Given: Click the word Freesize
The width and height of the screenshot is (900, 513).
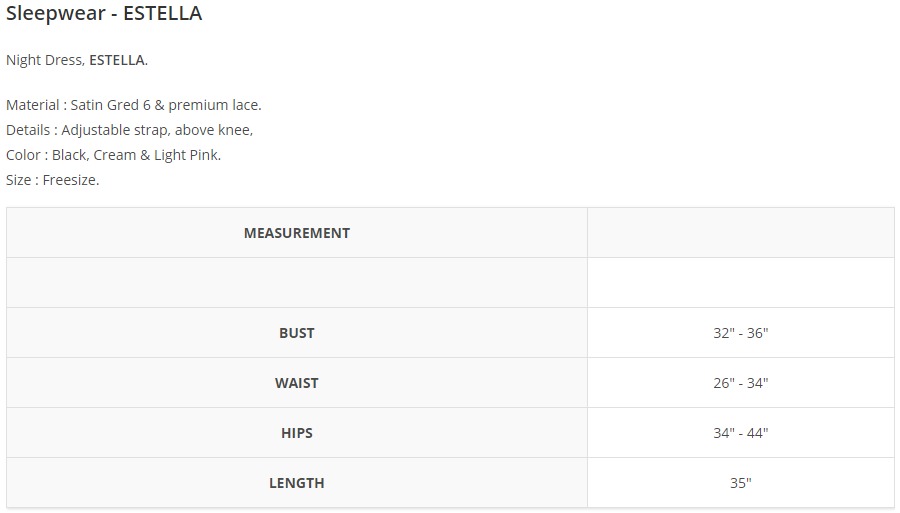Looking at the screenshot, I should 71,180.
